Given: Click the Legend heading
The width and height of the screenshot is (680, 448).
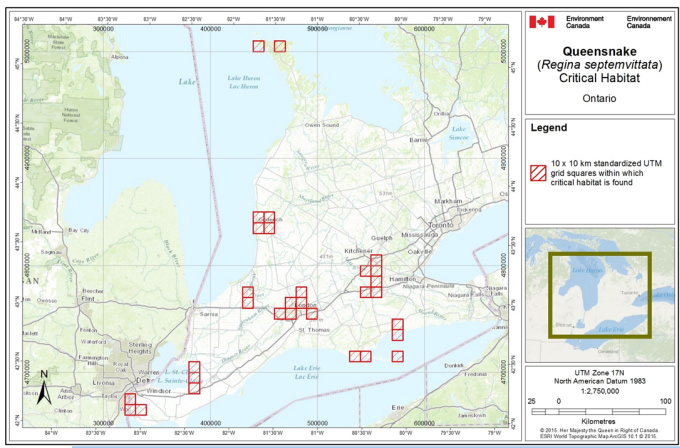Looking at the screenshot, I should [x=548, y=129].
